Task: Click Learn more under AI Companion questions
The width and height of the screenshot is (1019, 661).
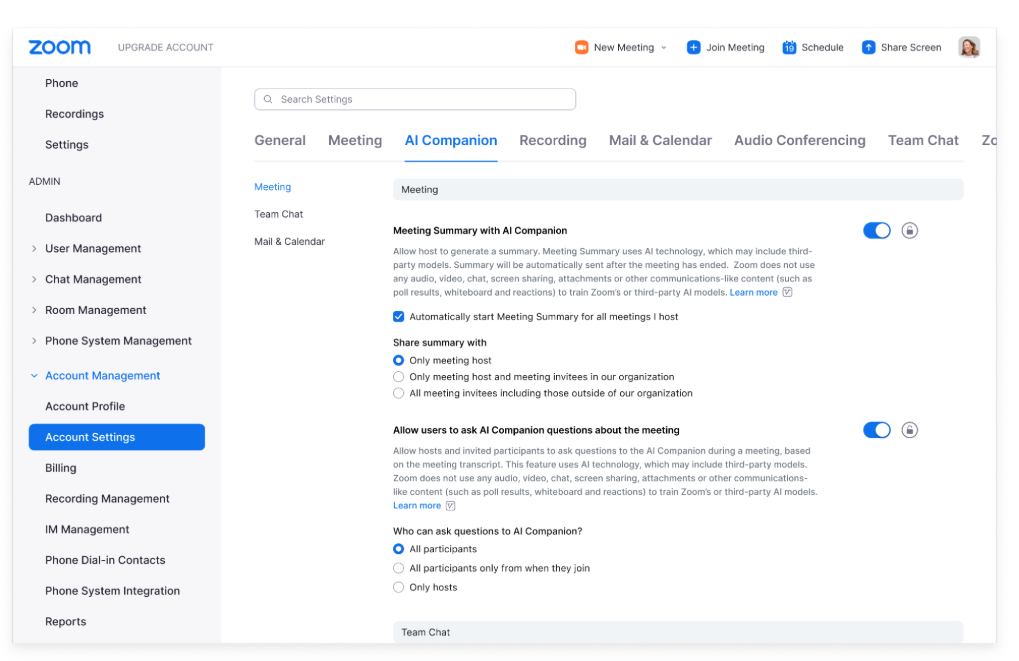Action: (x=417, y=506)
